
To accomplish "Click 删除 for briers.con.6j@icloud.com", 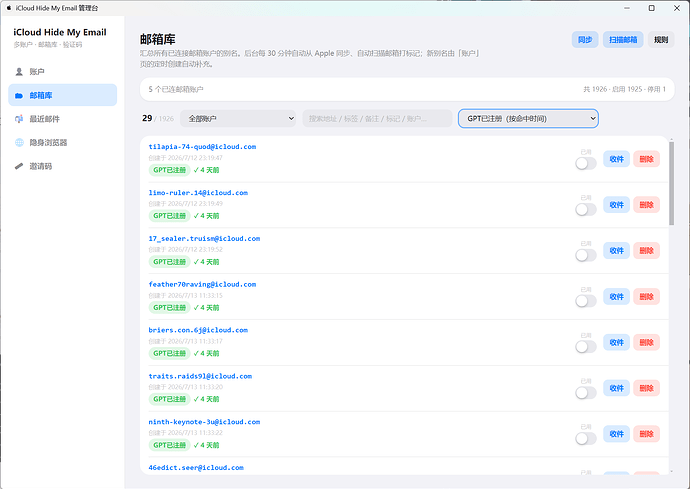I will [x=646, y=342].
